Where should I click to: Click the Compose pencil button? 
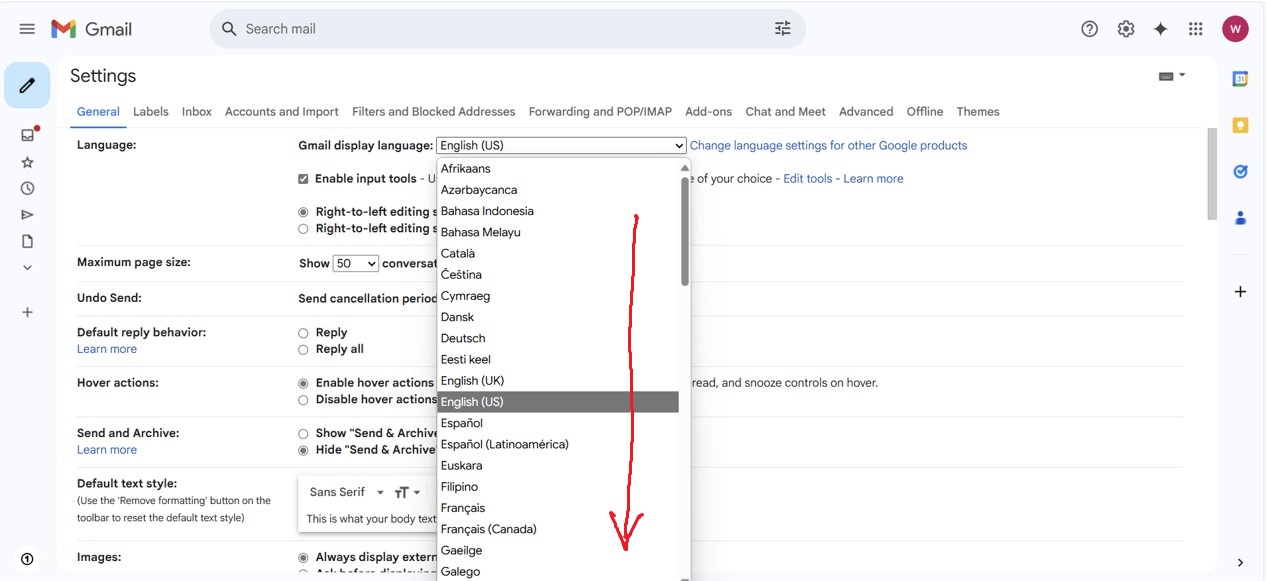[x=27, y=85]
